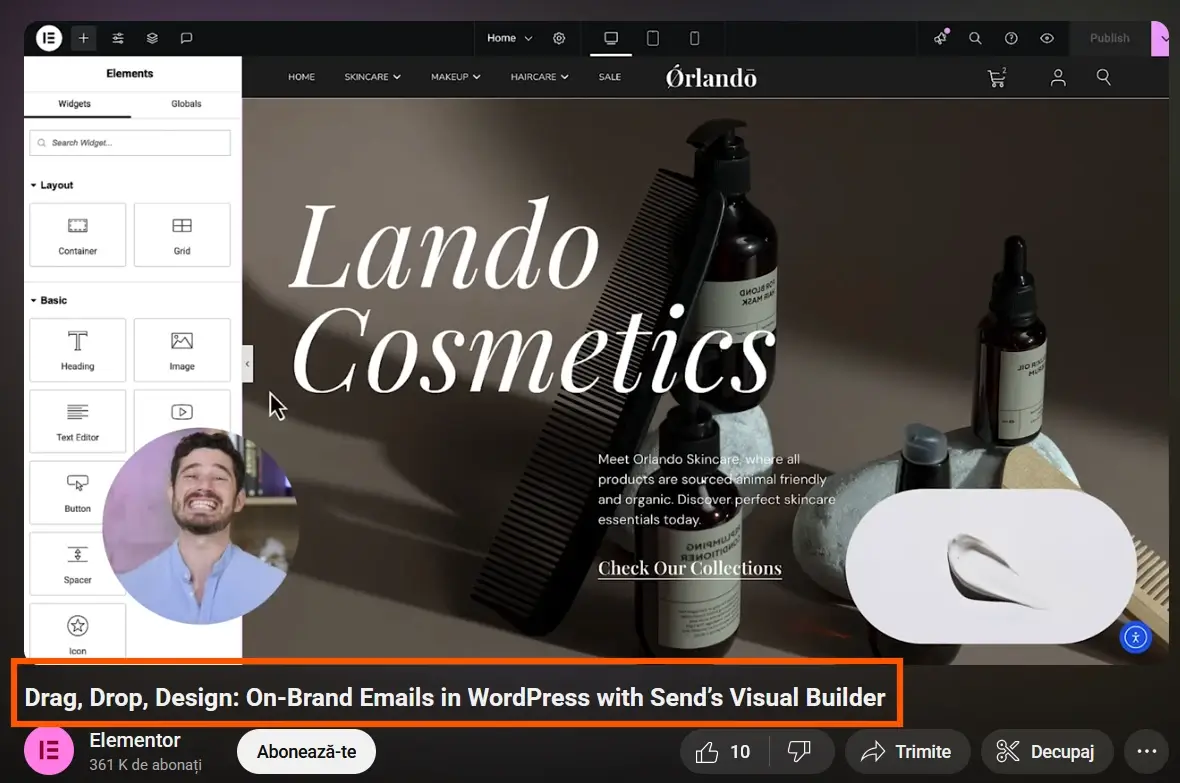Expand the MAKEUP menu

[x=455, y=77]
